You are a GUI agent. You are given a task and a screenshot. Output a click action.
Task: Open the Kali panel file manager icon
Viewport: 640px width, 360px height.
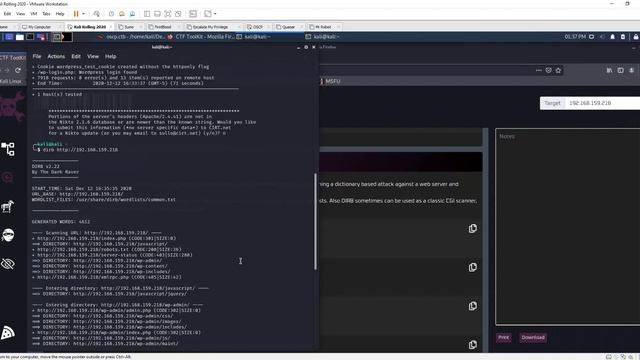pos(20,37)
